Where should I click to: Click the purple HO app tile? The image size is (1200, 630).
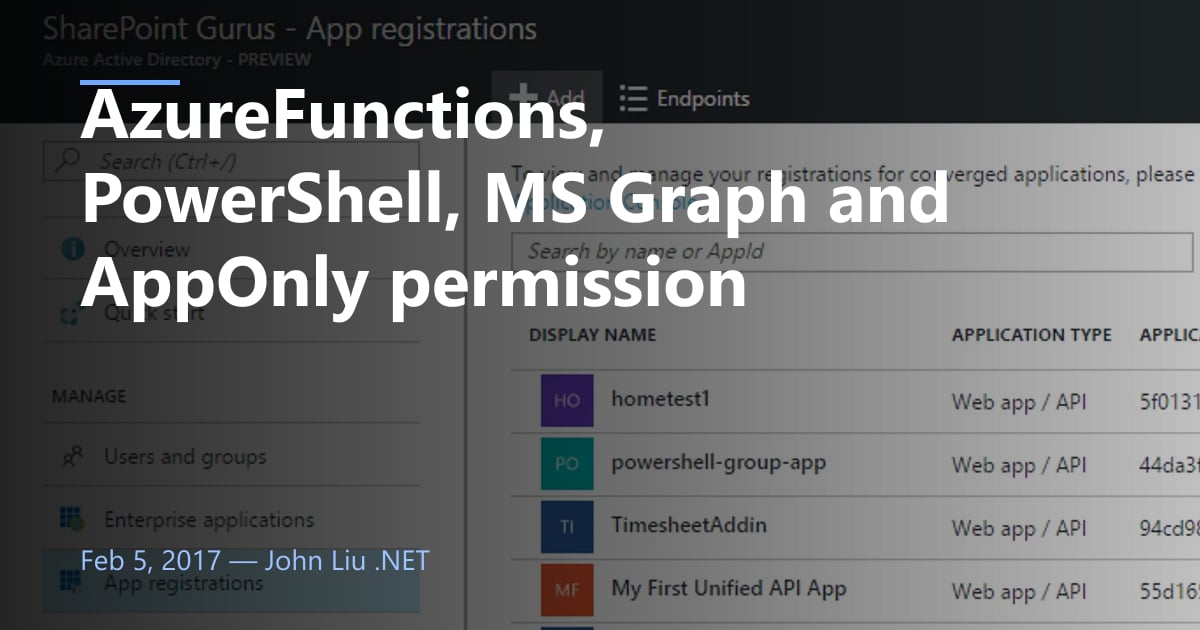(567, 400)
